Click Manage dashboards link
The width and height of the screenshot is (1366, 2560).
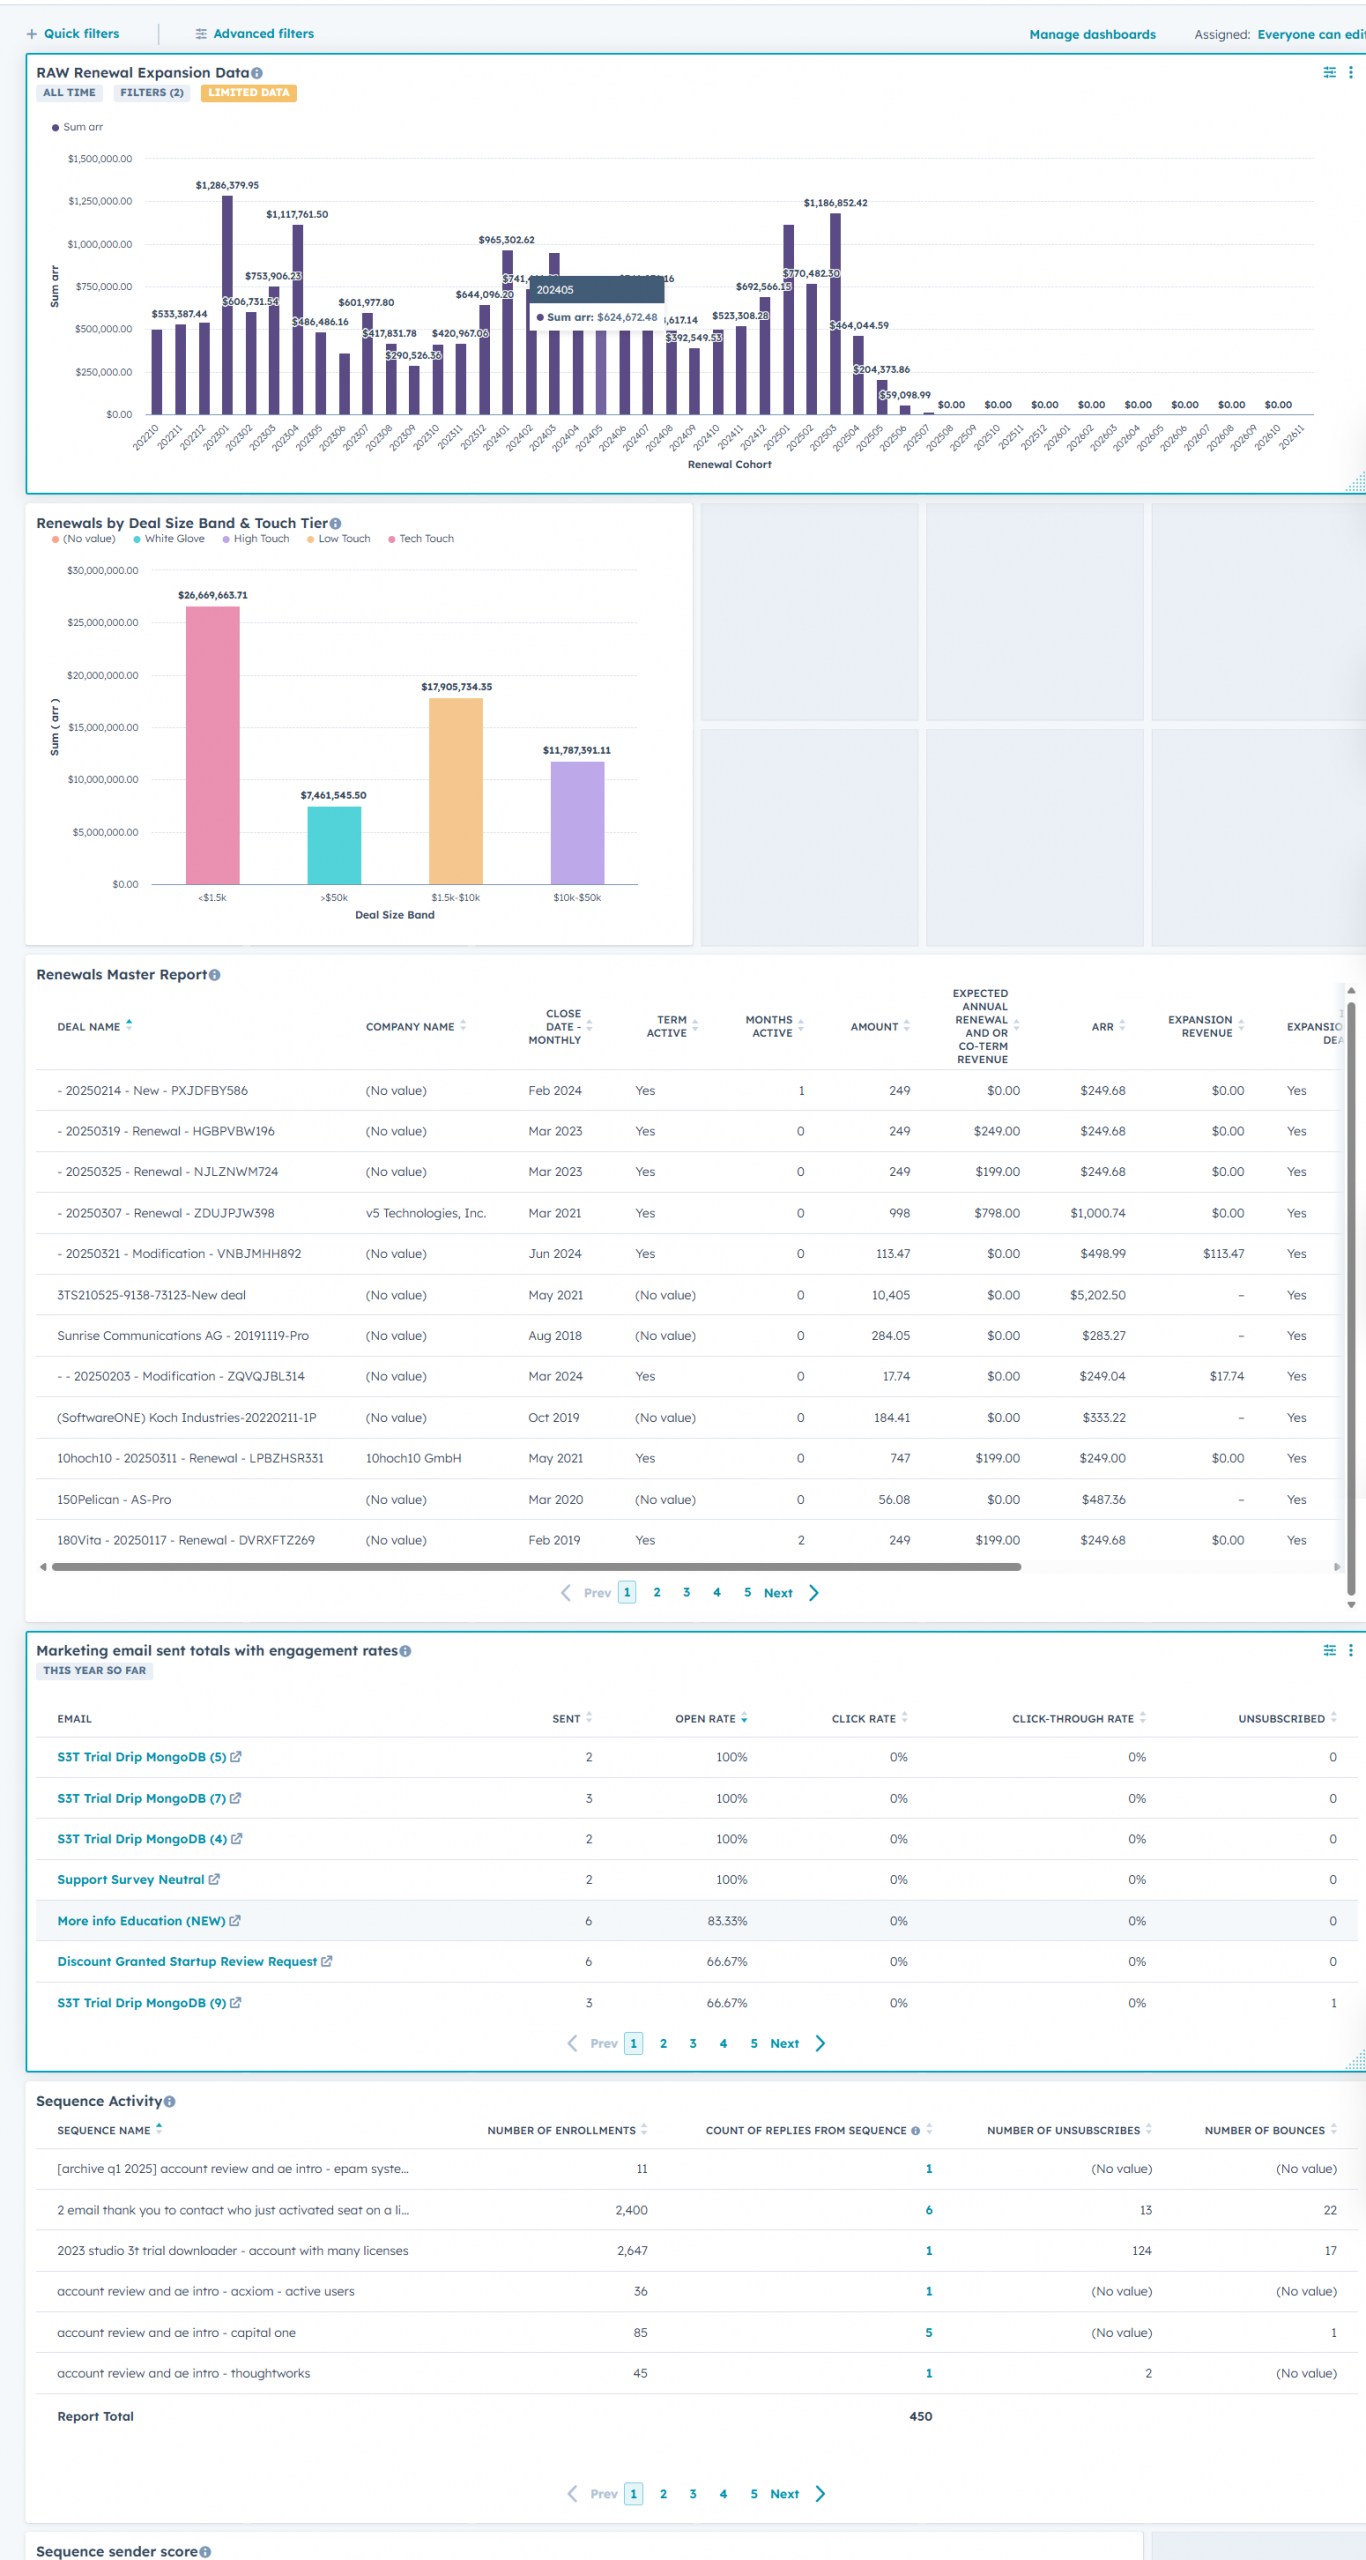pos(1092,35)
